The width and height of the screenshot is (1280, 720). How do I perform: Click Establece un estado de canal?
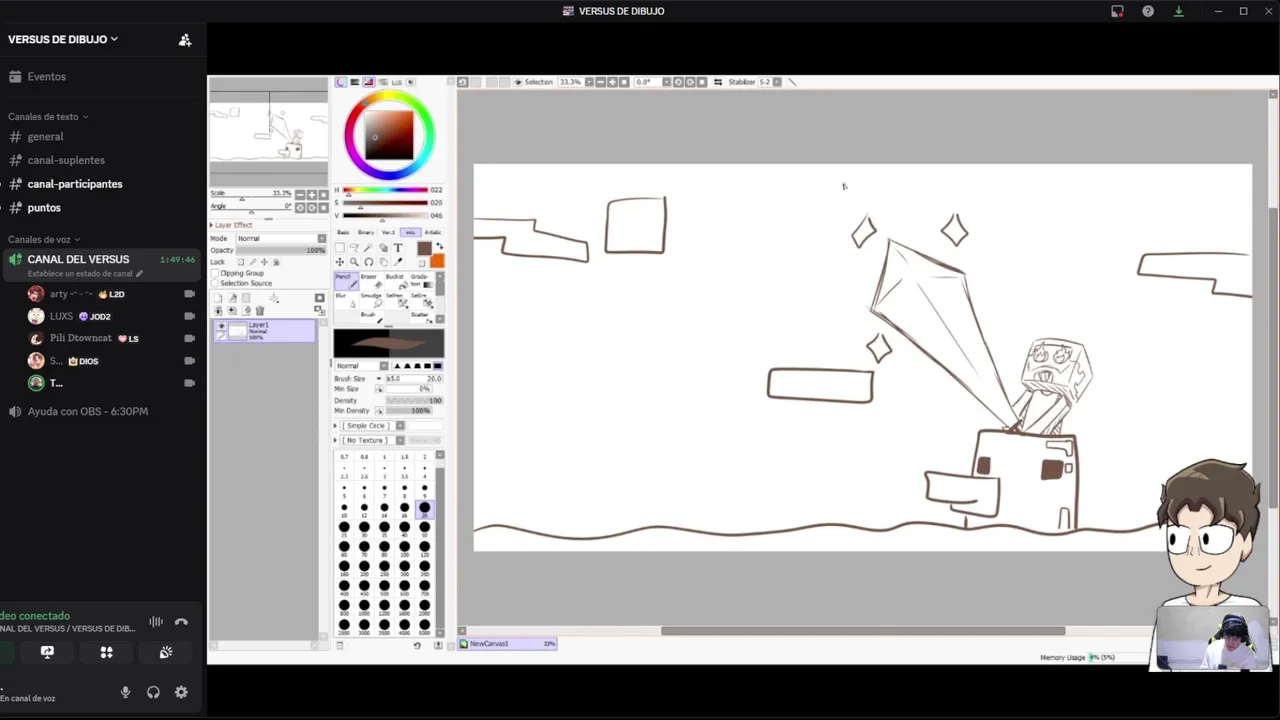coord(85,274)
